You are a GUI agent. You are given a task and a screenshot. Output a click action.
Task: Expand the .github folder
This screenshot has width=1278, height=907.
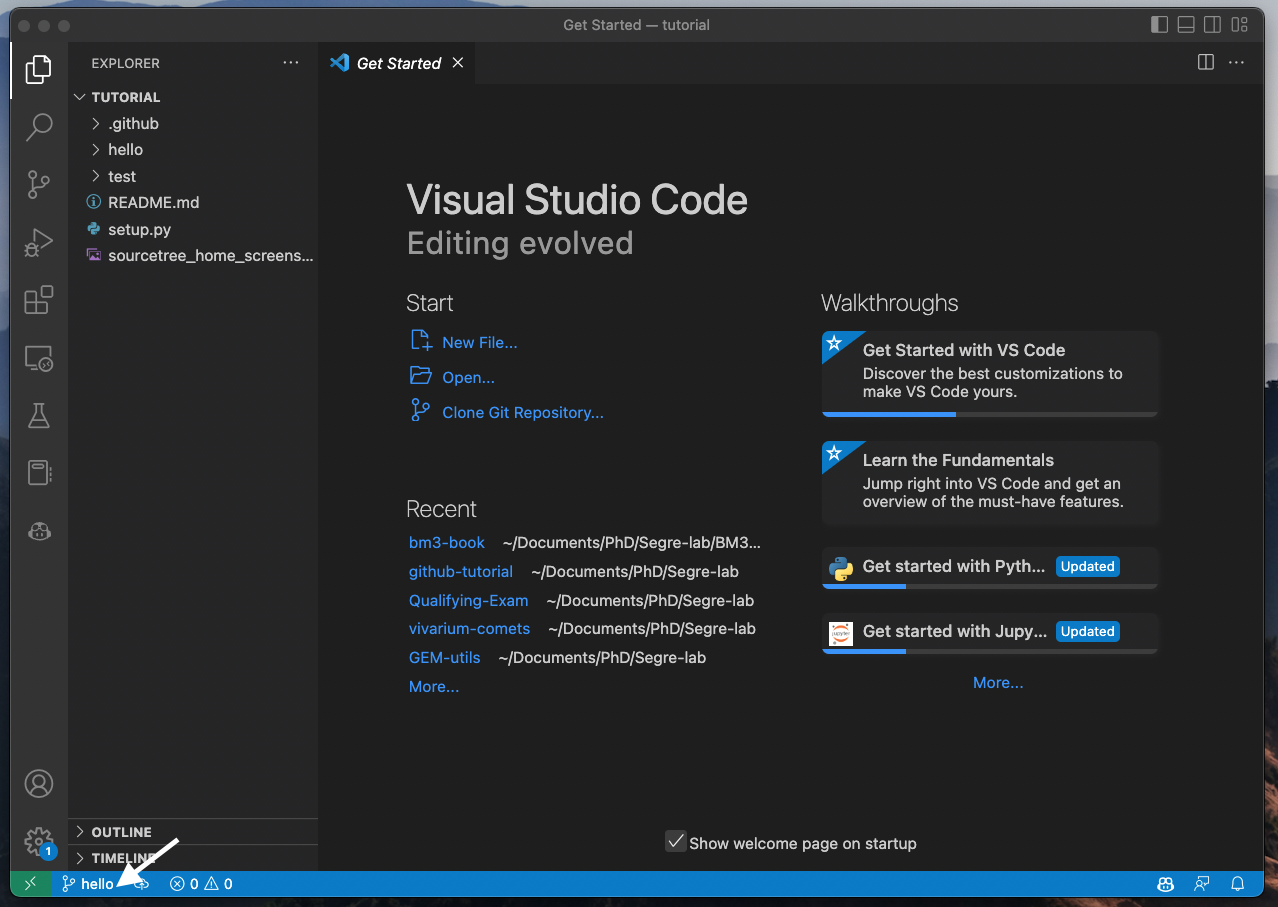(193, 123)
